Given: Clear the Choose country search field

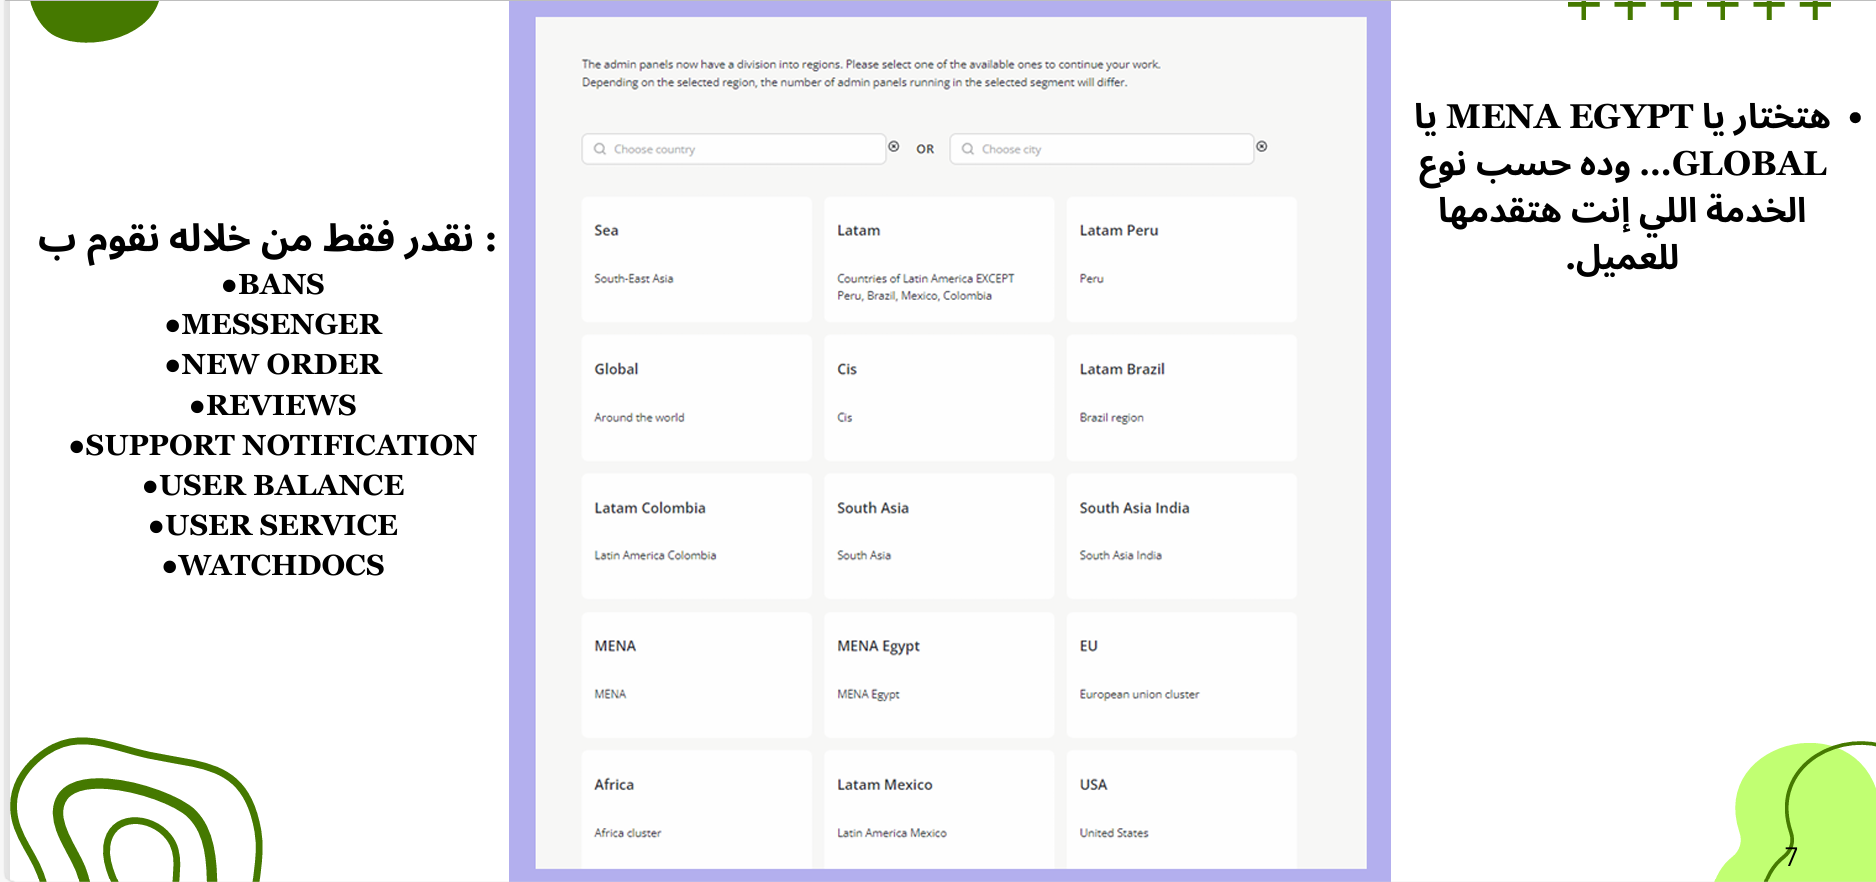Looking at the screenshot, I should pos(894,146).
